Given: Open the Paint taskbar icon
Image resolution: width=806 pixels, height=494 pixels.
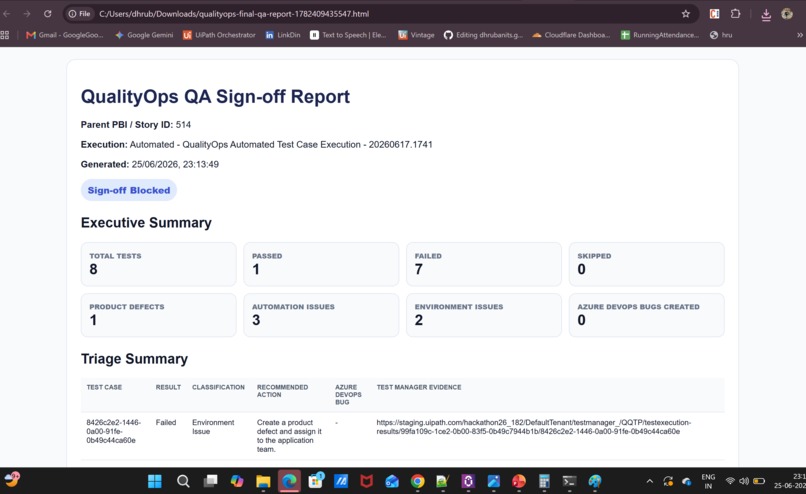Looking at the screenshot, I should [595, 481].
